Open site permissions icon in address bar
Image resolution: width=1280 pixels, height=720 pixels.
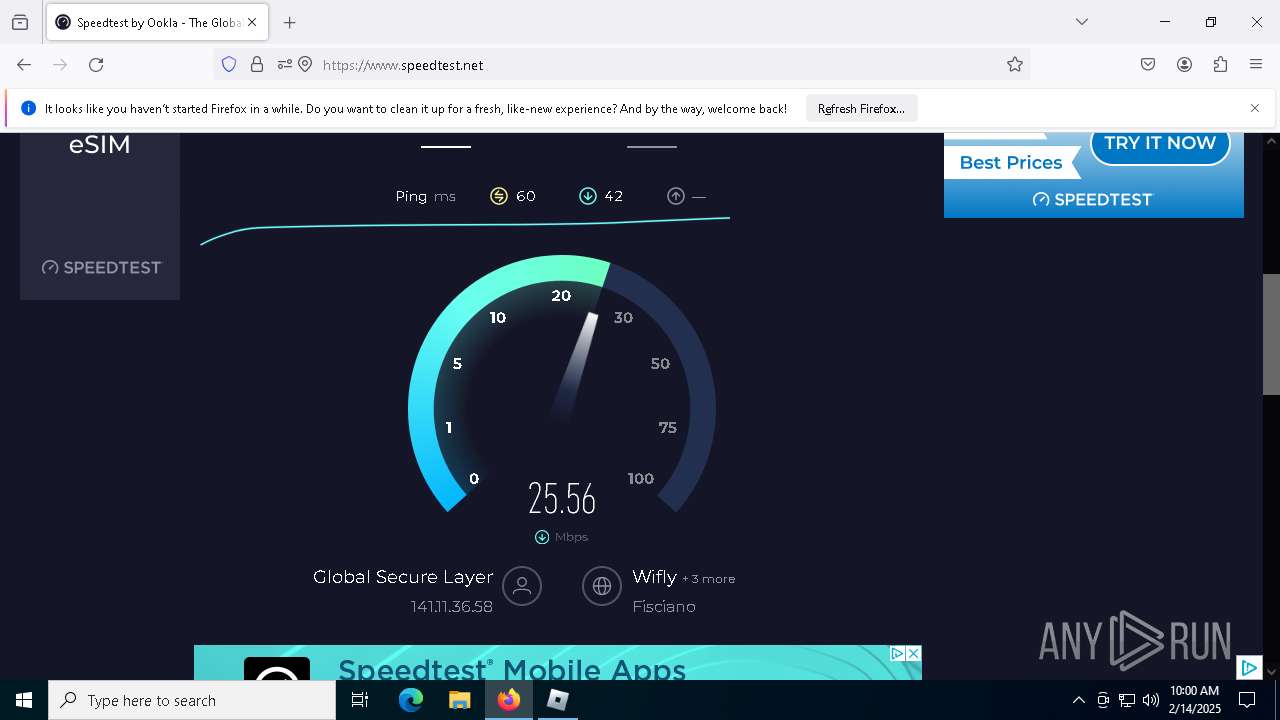click(x=284, y=65)
